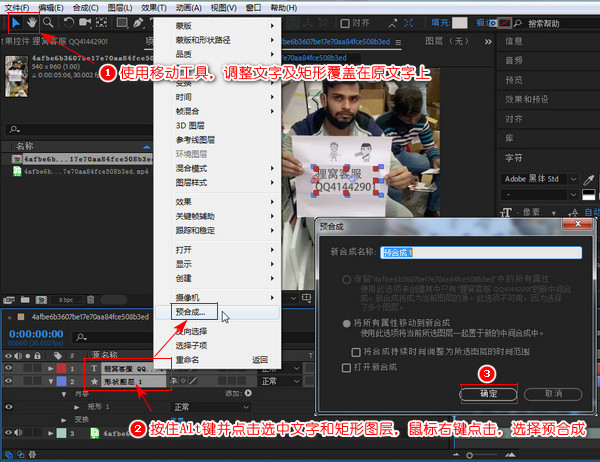The width and height of the screenshot is (600, 462).
Task: Click the first toggle icon at timeline bottom-left
Action: (x=8, y=455)
